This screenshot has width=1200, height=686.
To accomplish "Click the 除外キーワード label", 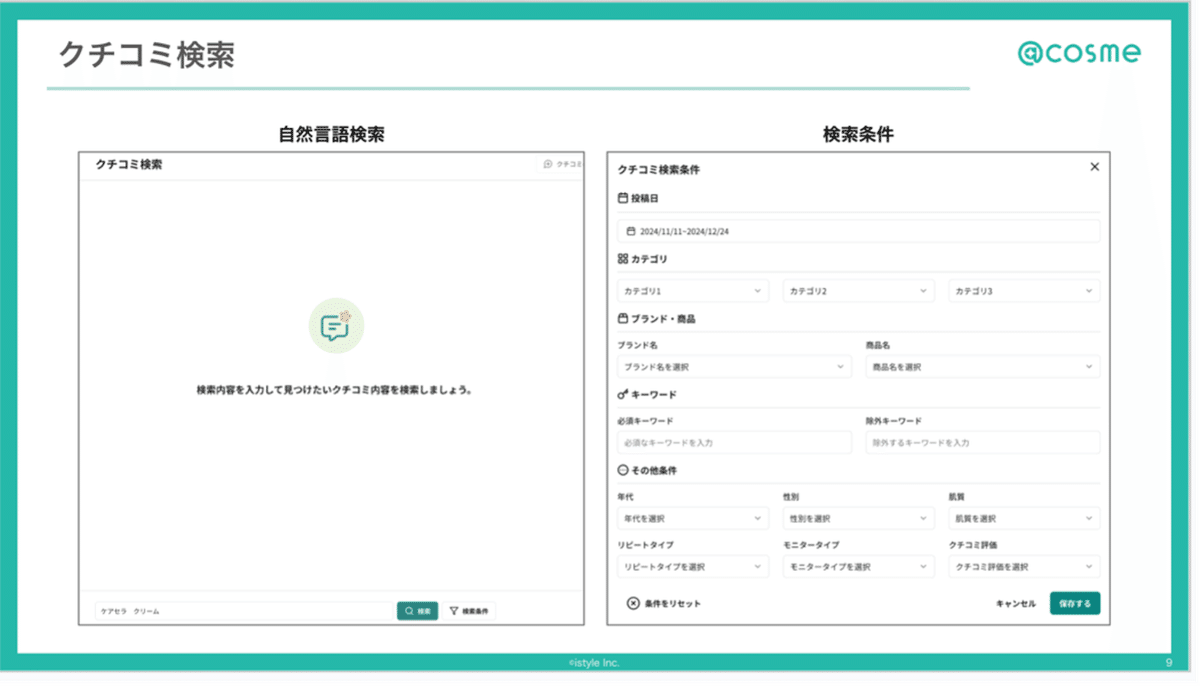I will click(x=894, y=421).
